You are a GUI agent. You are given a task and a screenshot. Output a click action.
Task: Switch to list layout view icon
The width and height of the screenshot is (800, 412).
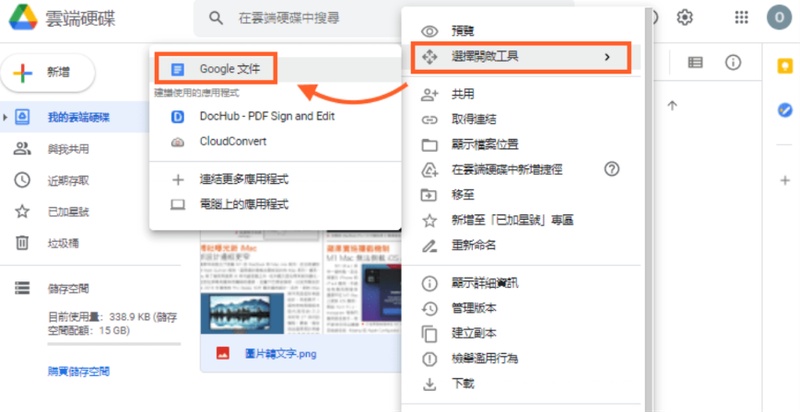(695, 62)
